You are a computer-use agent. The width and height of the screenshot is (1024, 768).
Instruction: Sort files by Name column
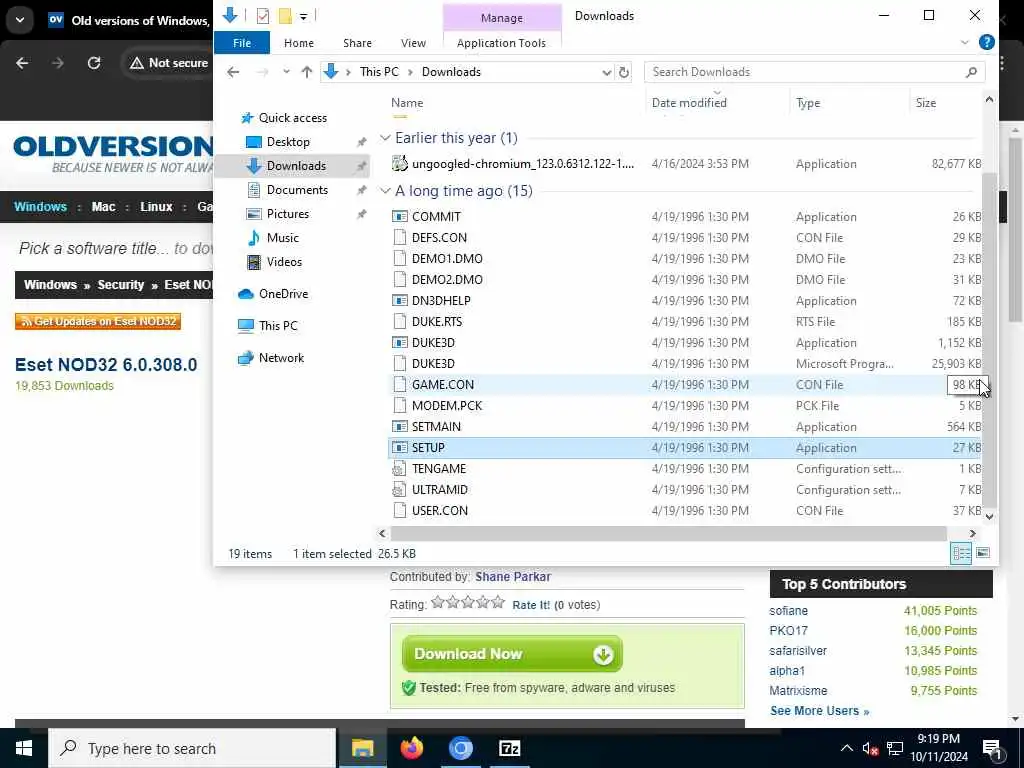pos(407,103)
